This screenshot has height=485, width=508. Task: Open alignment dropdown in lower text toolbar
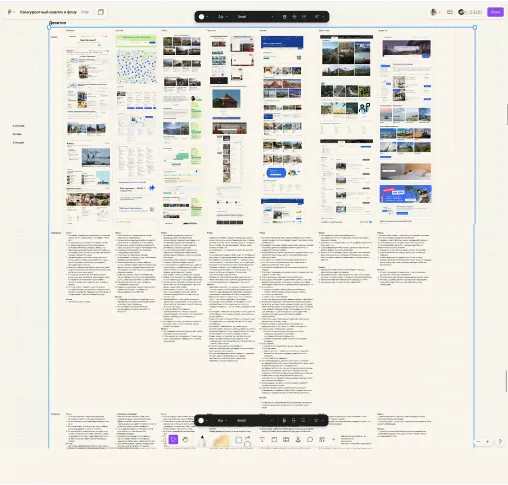[319, 421]
